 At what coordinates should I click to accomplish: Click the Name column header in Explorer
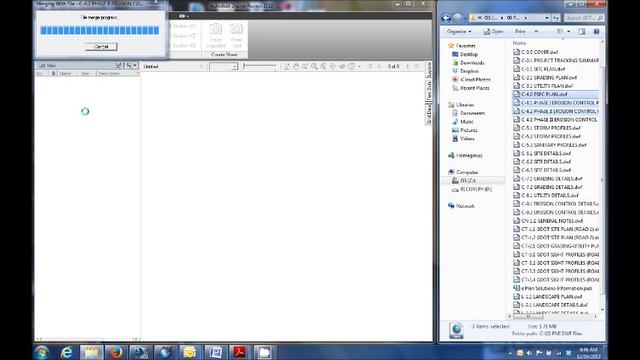point(519,43)
